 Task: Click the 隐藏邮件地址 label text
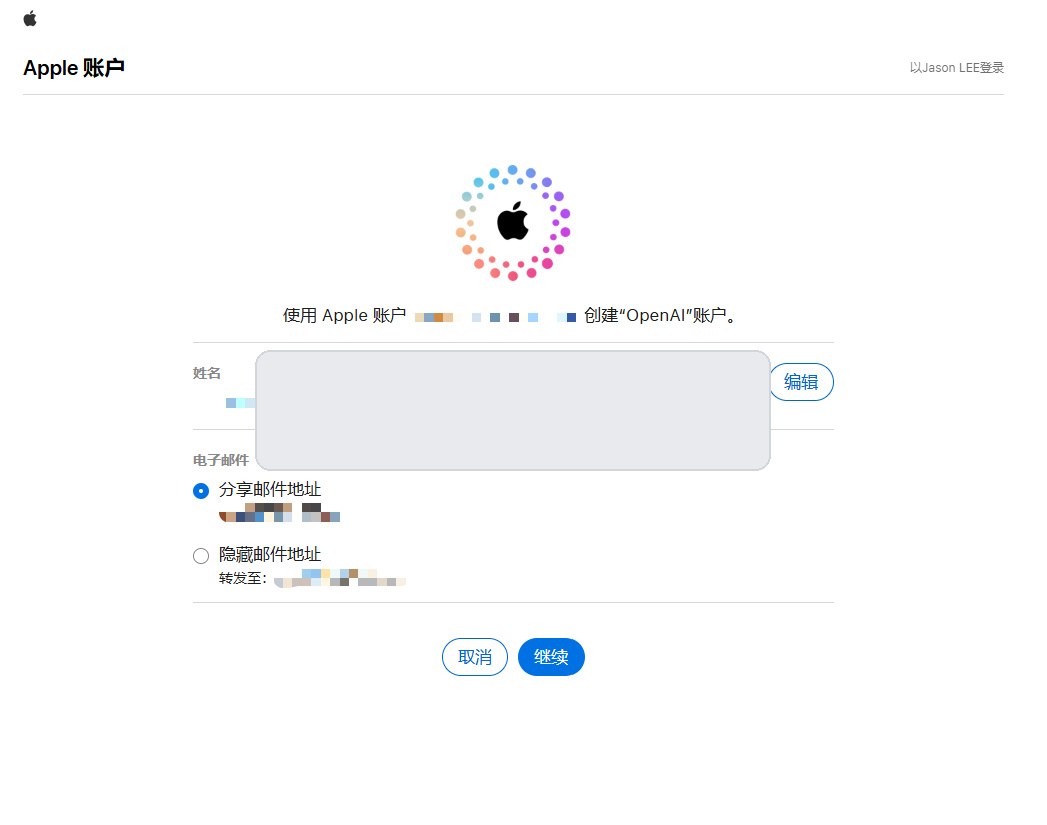point(270,554)
